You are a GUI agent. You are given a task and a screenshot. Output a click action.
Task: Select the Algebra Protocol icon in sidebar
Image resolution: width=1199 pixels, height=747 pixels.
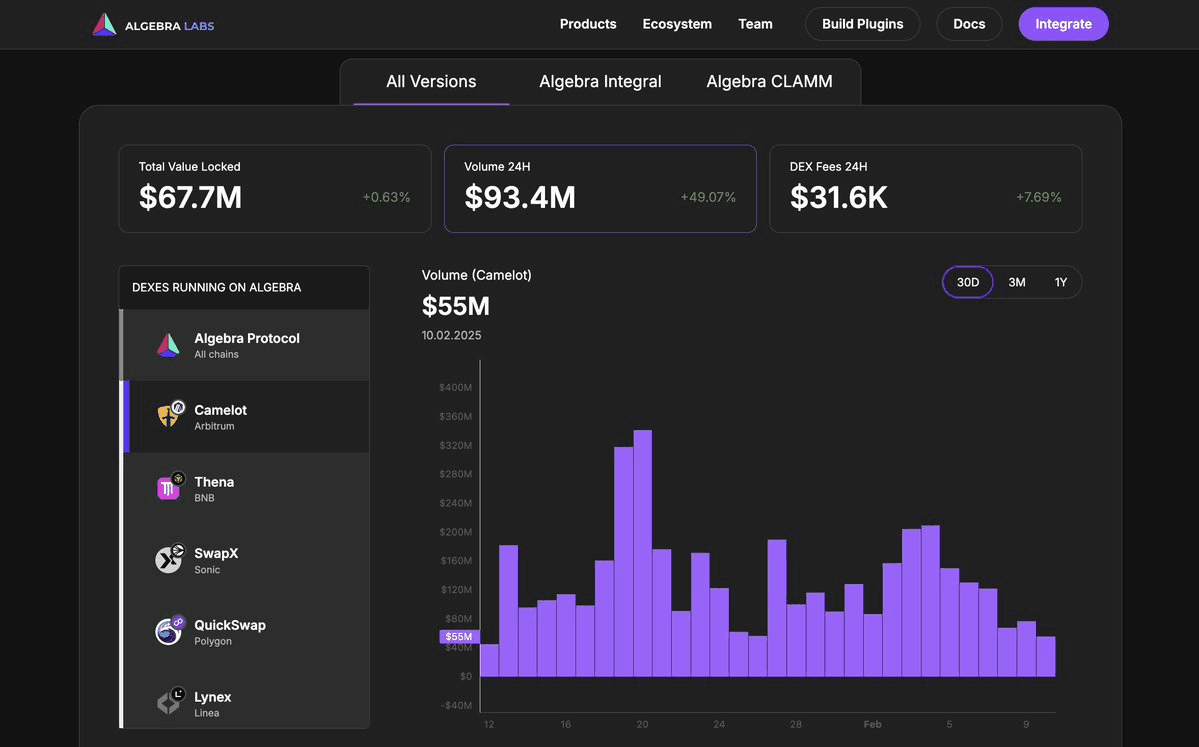[x=167, y=343]
